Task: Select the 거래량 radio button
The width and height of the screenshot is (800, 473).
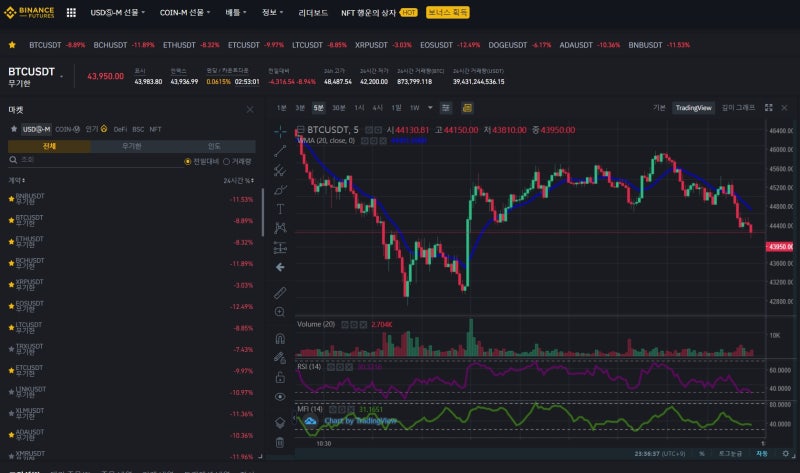Action: coord(227,162)
